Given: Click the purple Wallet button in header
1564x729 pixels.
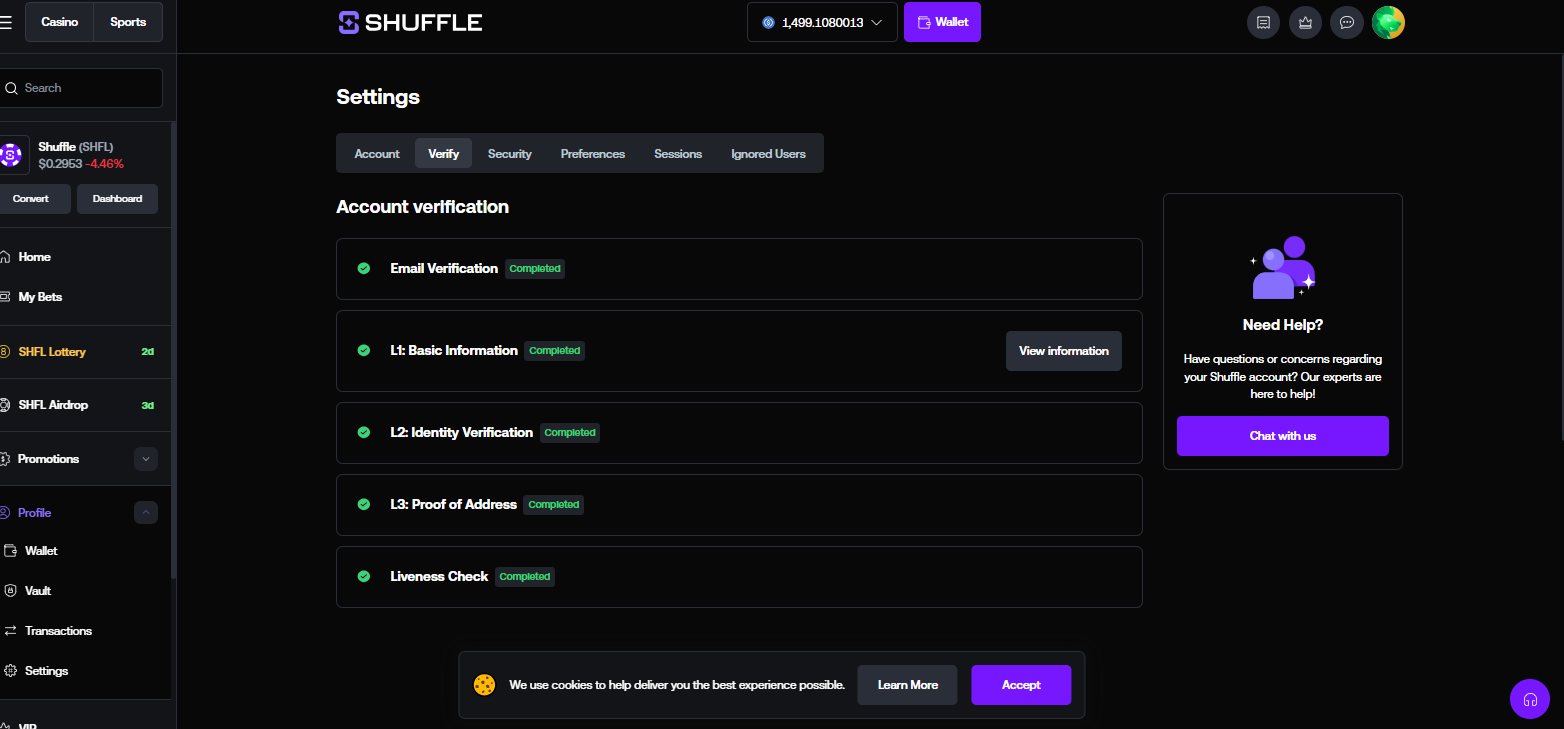Looking at the screenshot, I should pyautogui.click(x=942, y=22).
